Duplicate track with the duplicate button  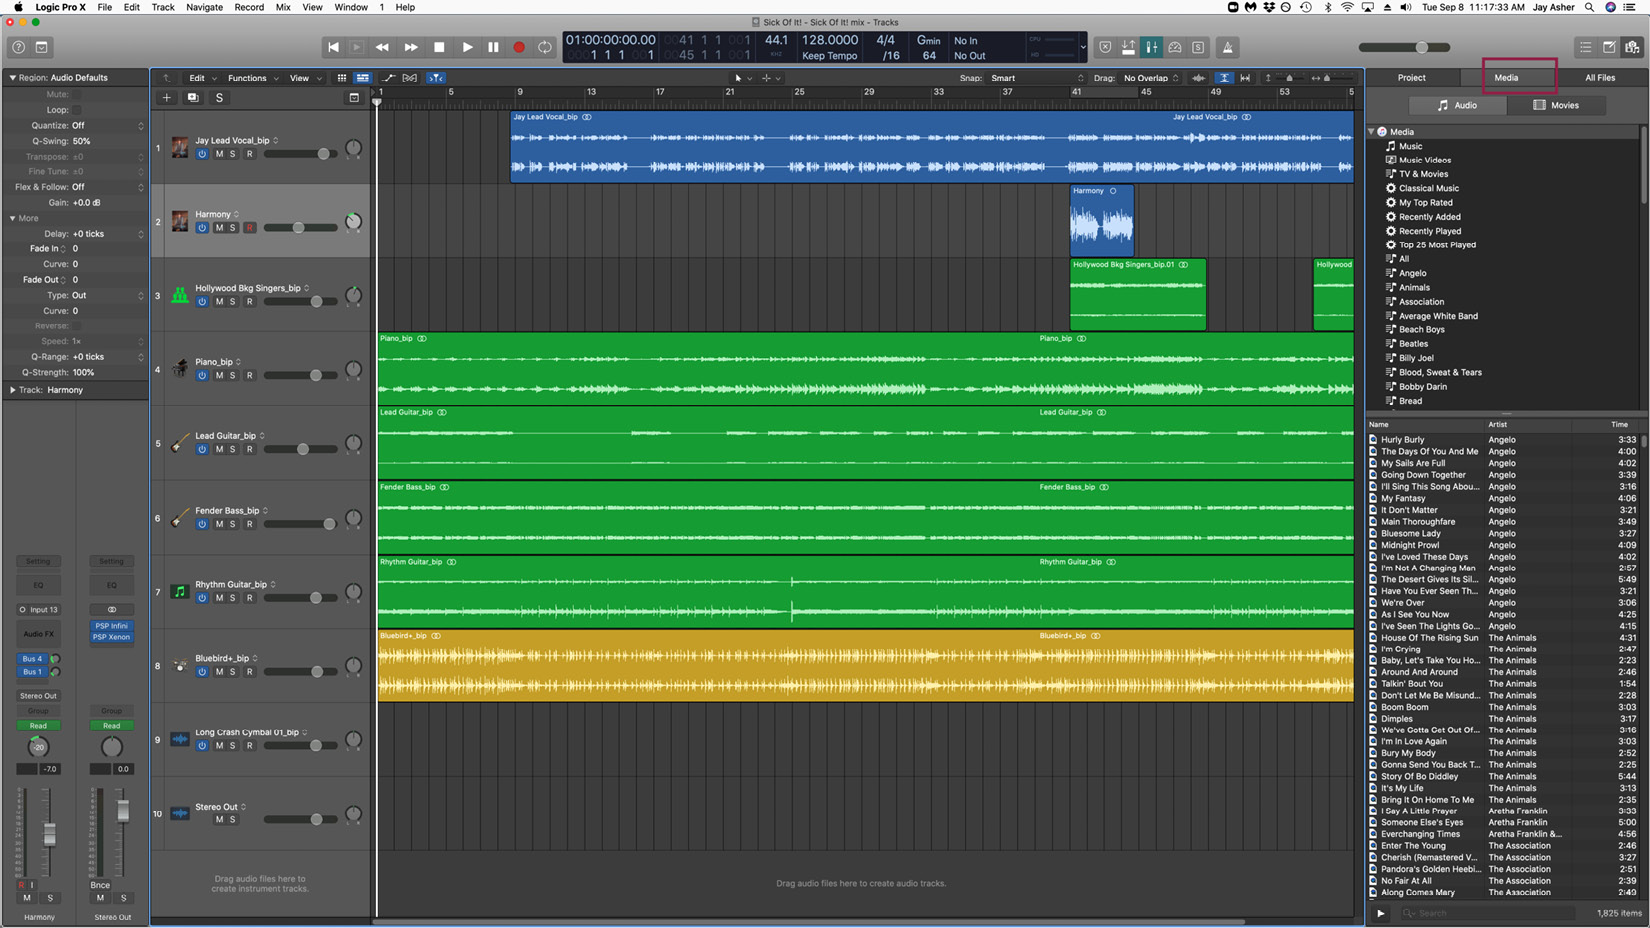tap(193, 98)
